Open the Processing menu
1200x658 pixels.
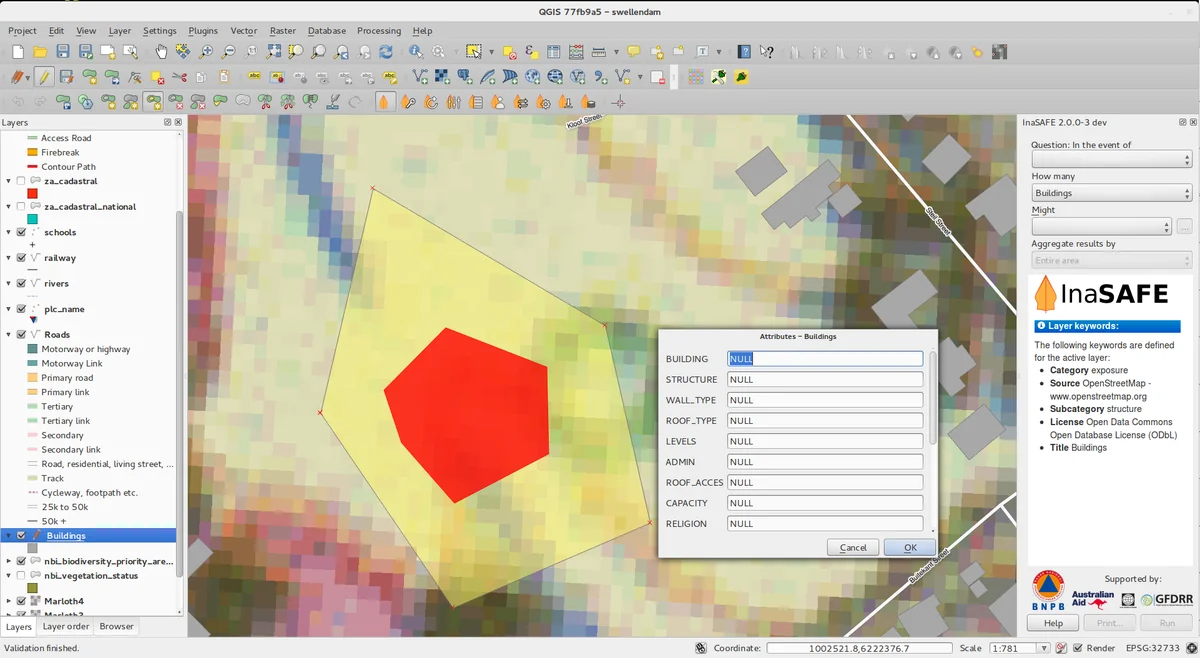pos(378,31)
